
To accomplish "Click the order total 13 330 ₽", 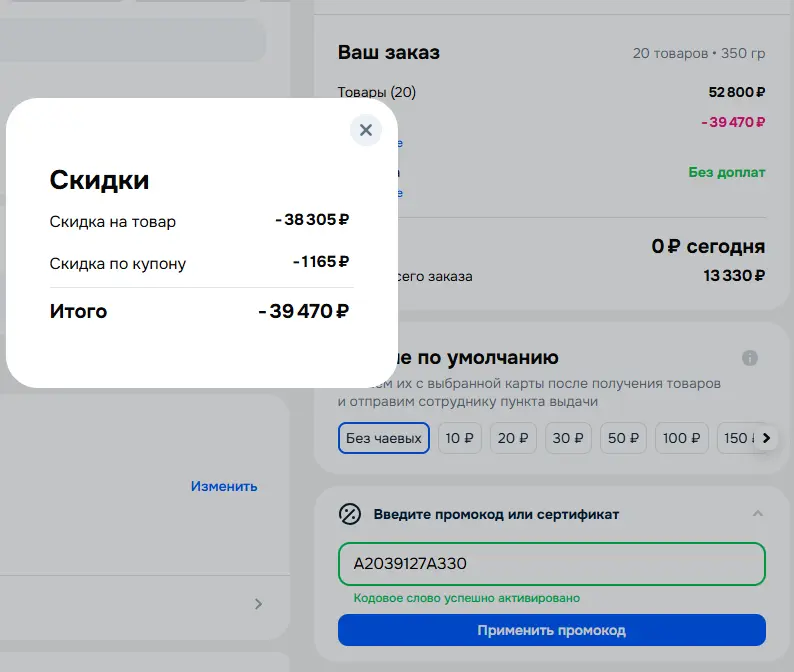I will point(734,275).
